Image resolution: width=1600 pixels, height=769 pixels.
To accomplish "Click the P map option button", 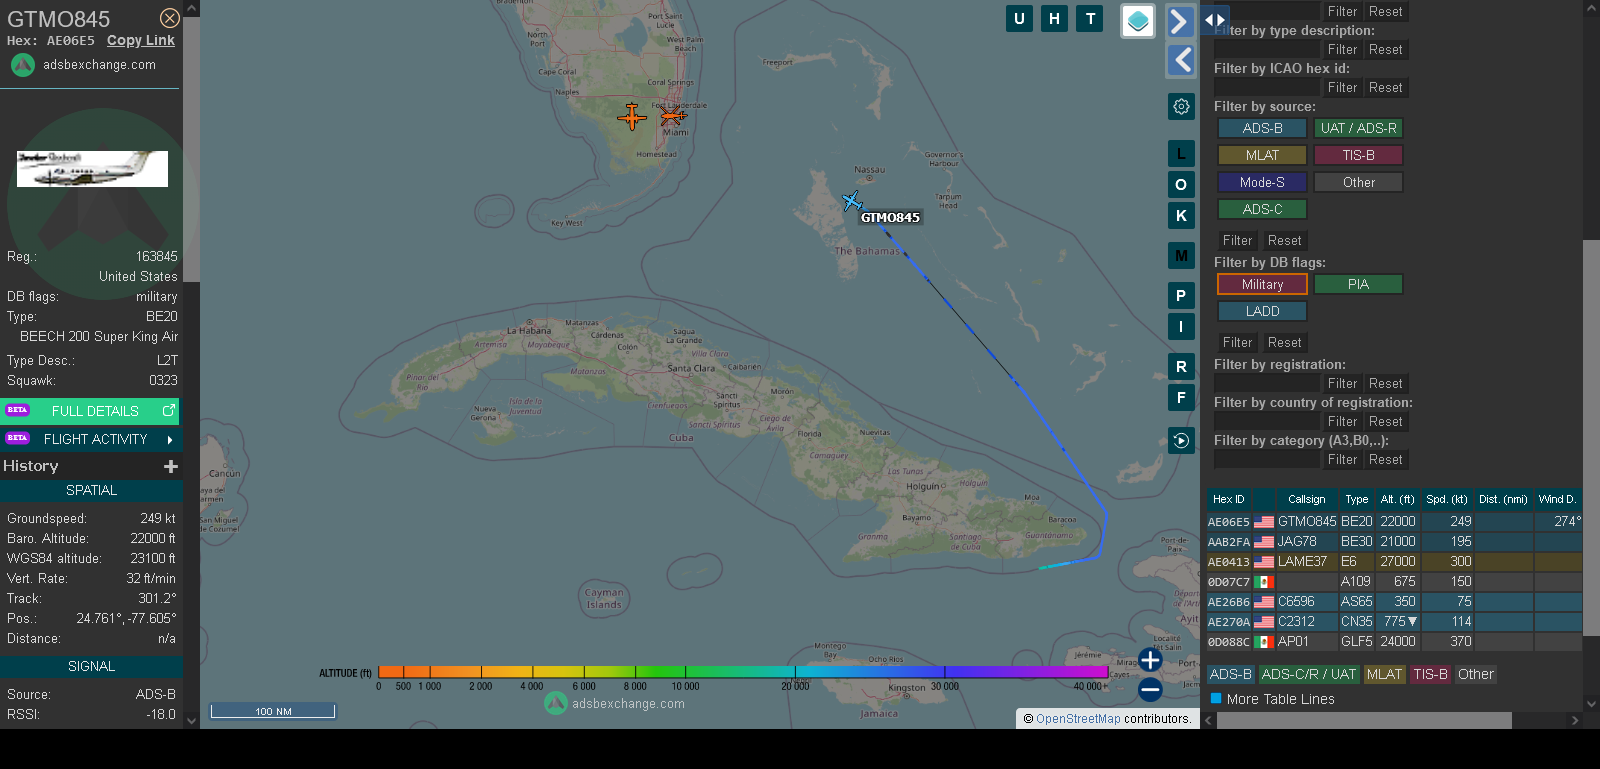I will click(1181, 296).
